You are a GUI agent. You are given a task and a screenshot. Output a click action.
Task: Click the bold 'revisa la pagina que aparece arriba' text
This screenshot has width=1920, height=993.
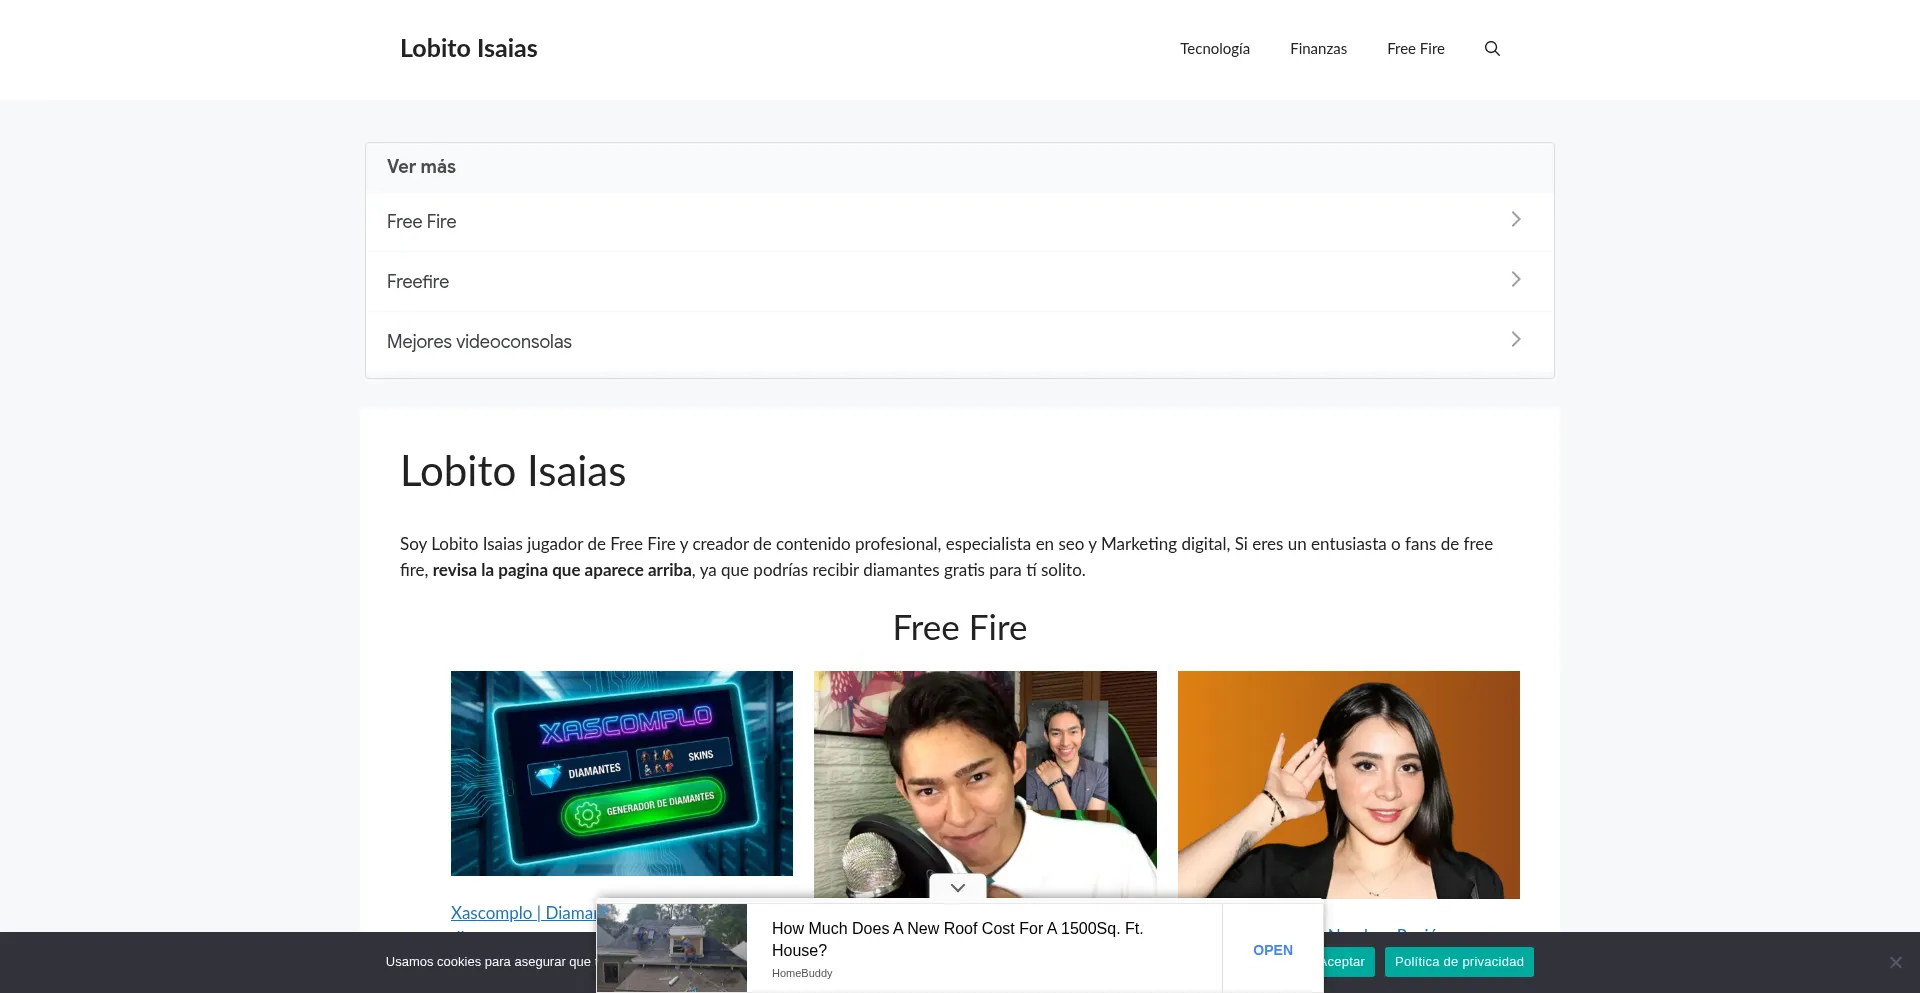[x=562, y=570]
